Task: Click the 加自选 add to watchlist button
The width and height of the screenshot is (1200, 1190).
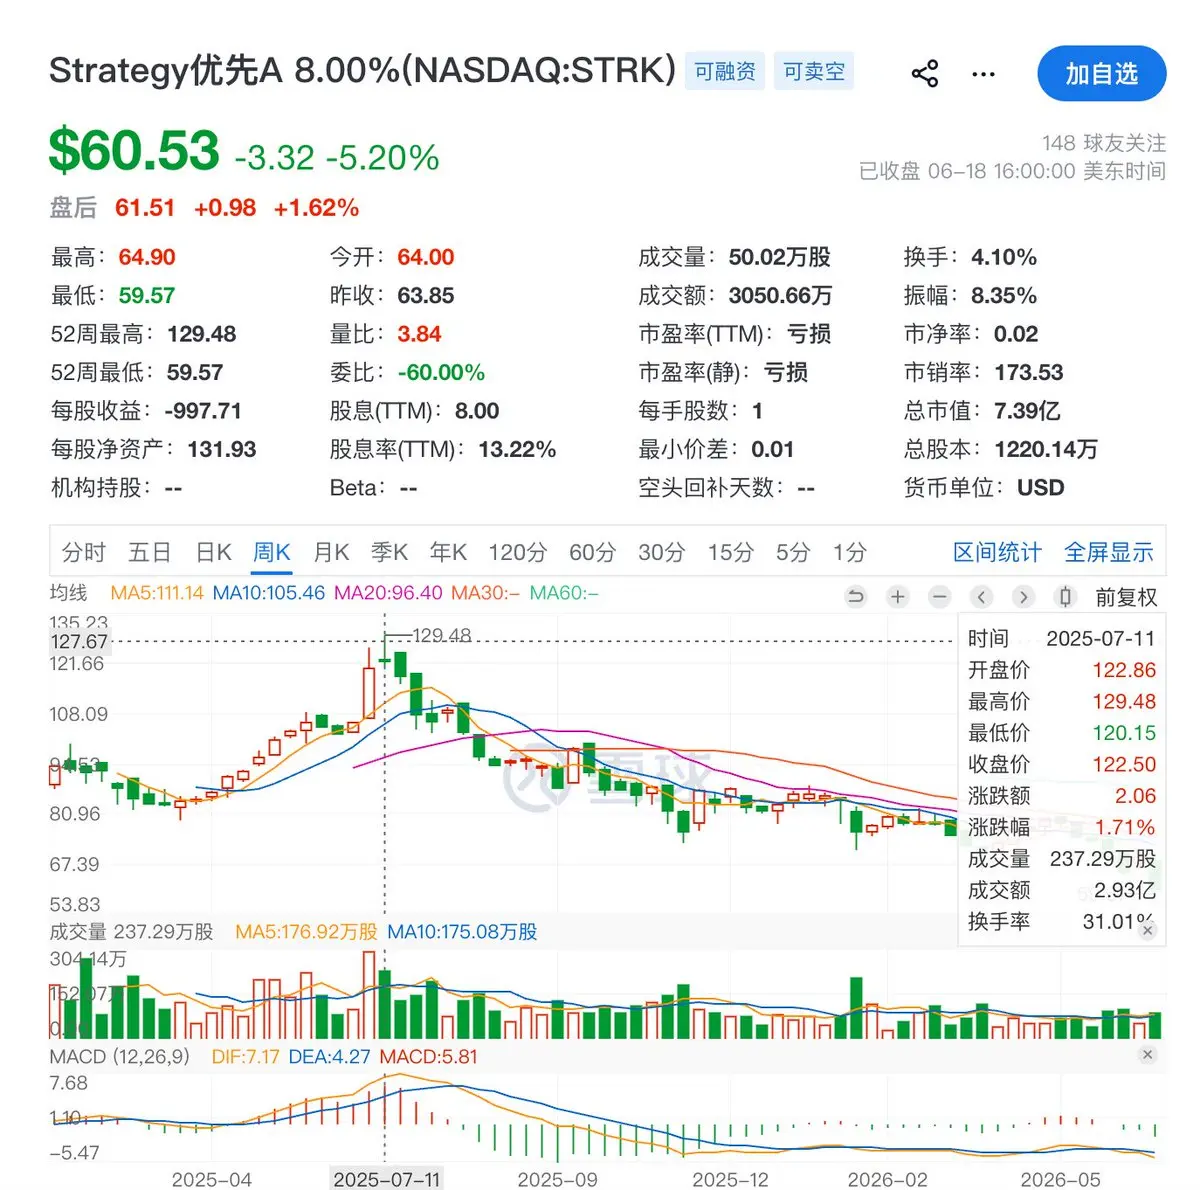Action: (1102, 74)
